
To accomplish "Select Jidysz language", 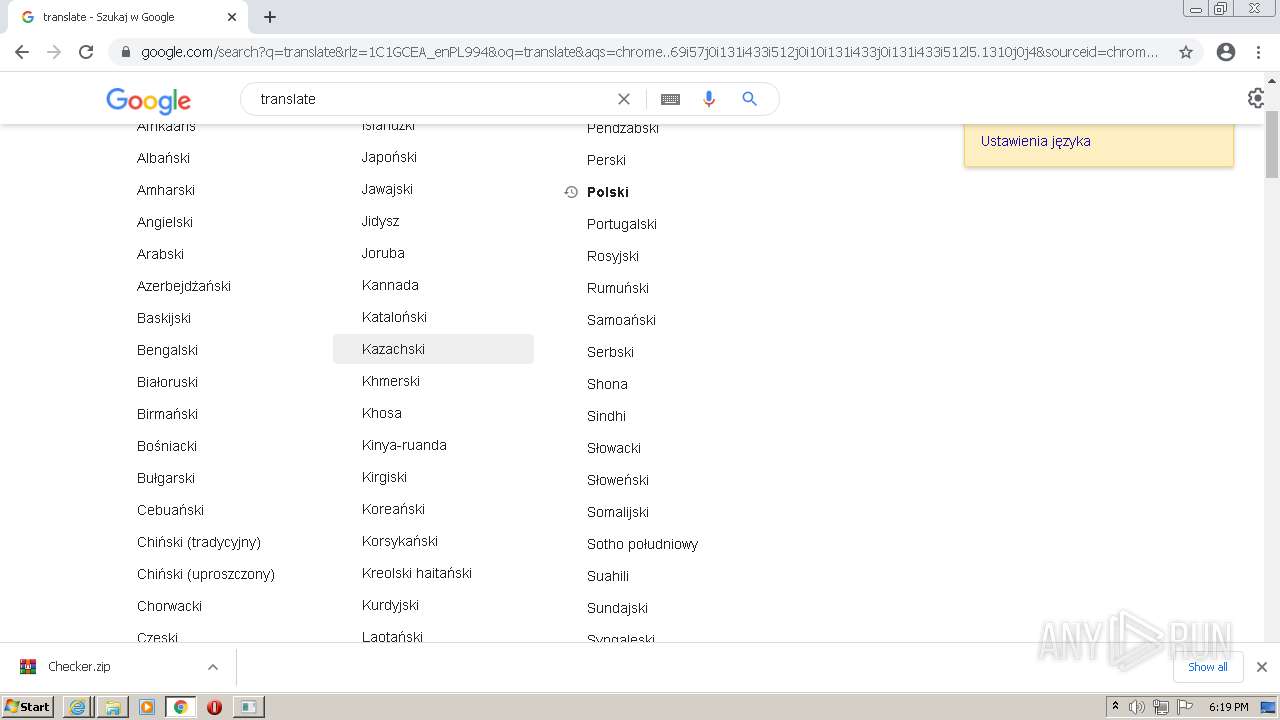I will click(380, 221).
